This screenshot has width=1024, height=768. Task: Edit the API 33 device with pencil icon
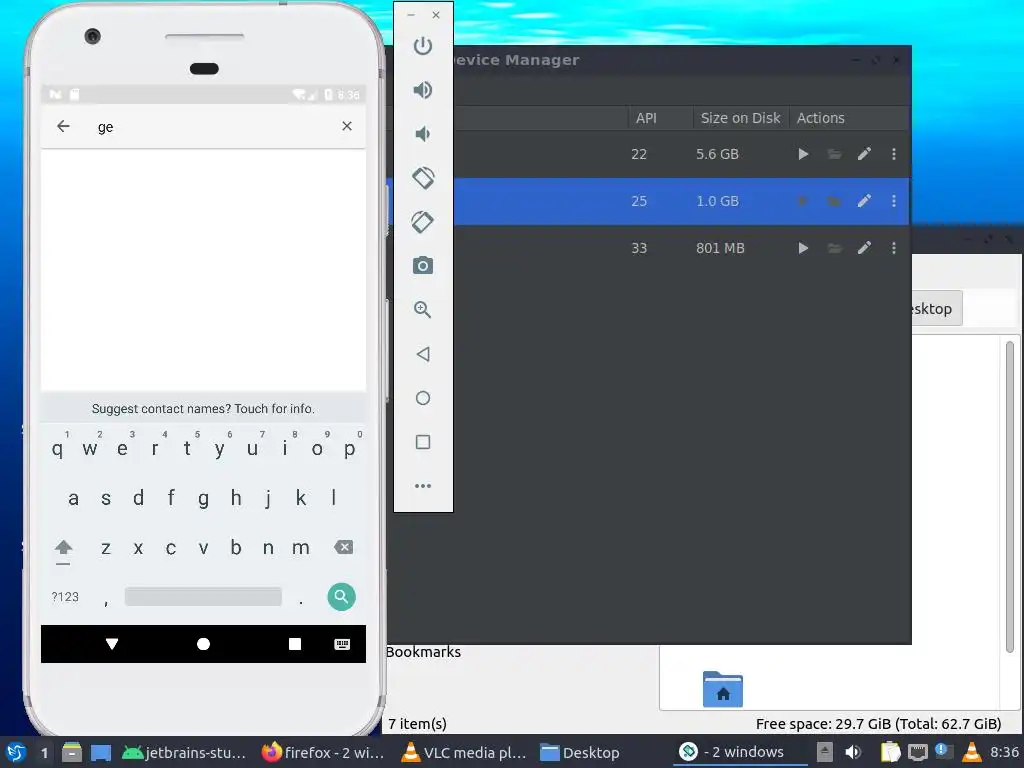coord(864,248)
